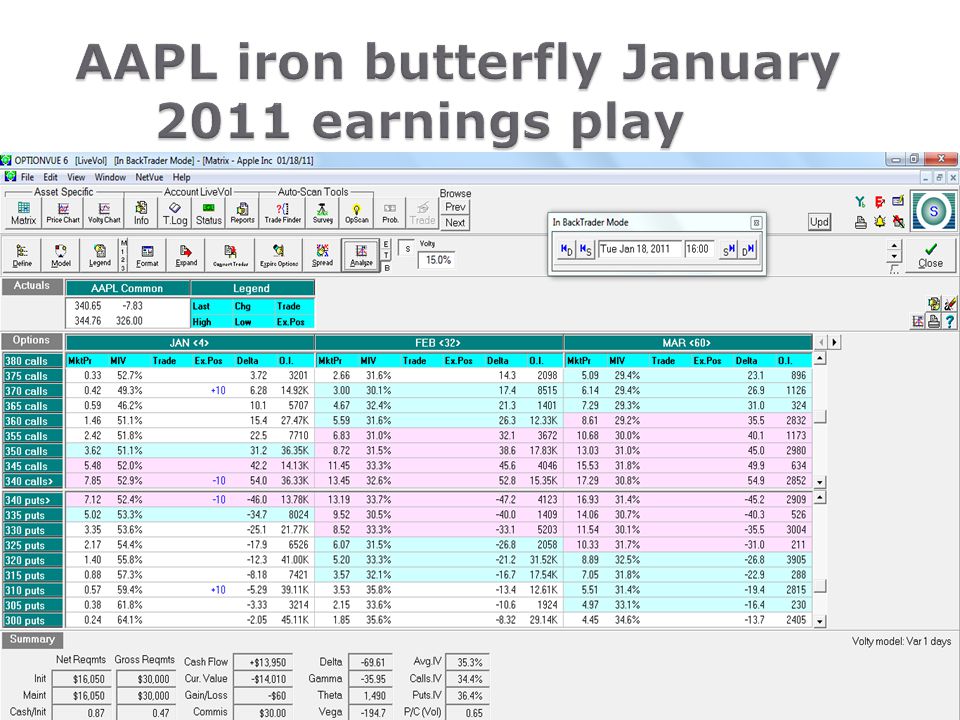Click the Browse Next button
This screenshot has height=720, width=960.
point(455,222)
